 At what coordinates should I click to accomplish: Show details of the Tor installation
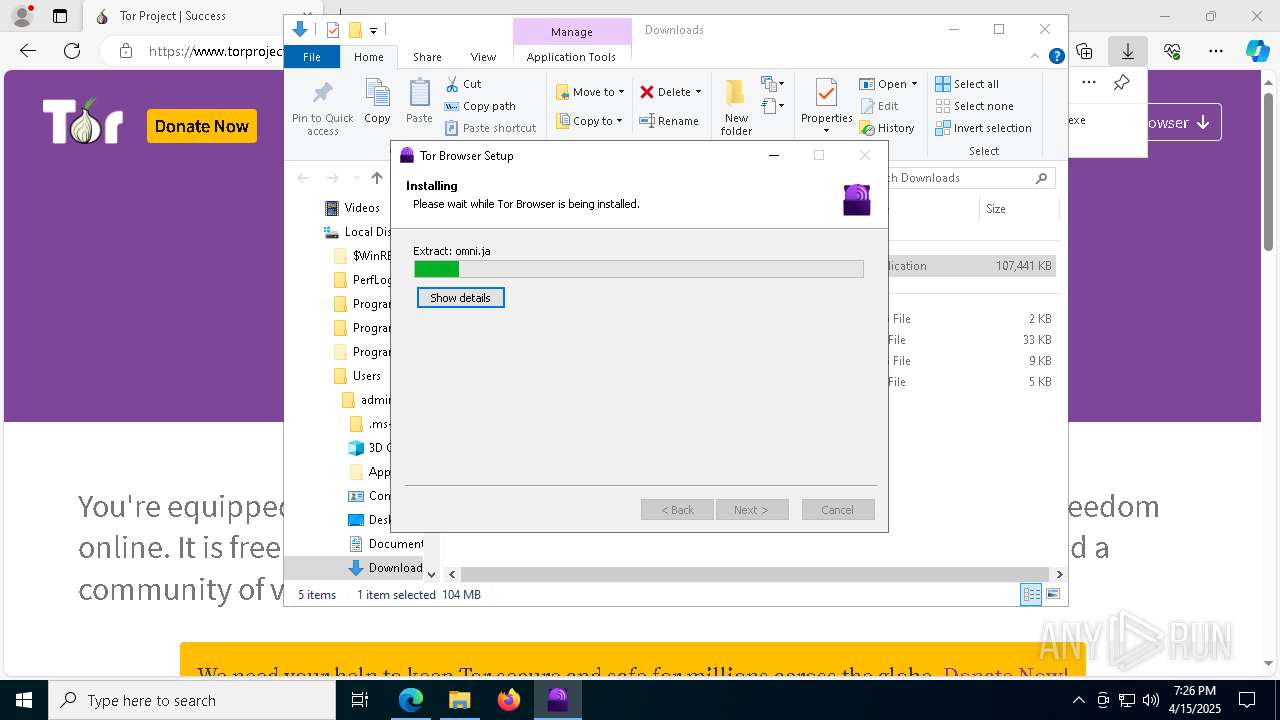coord(460,298)
